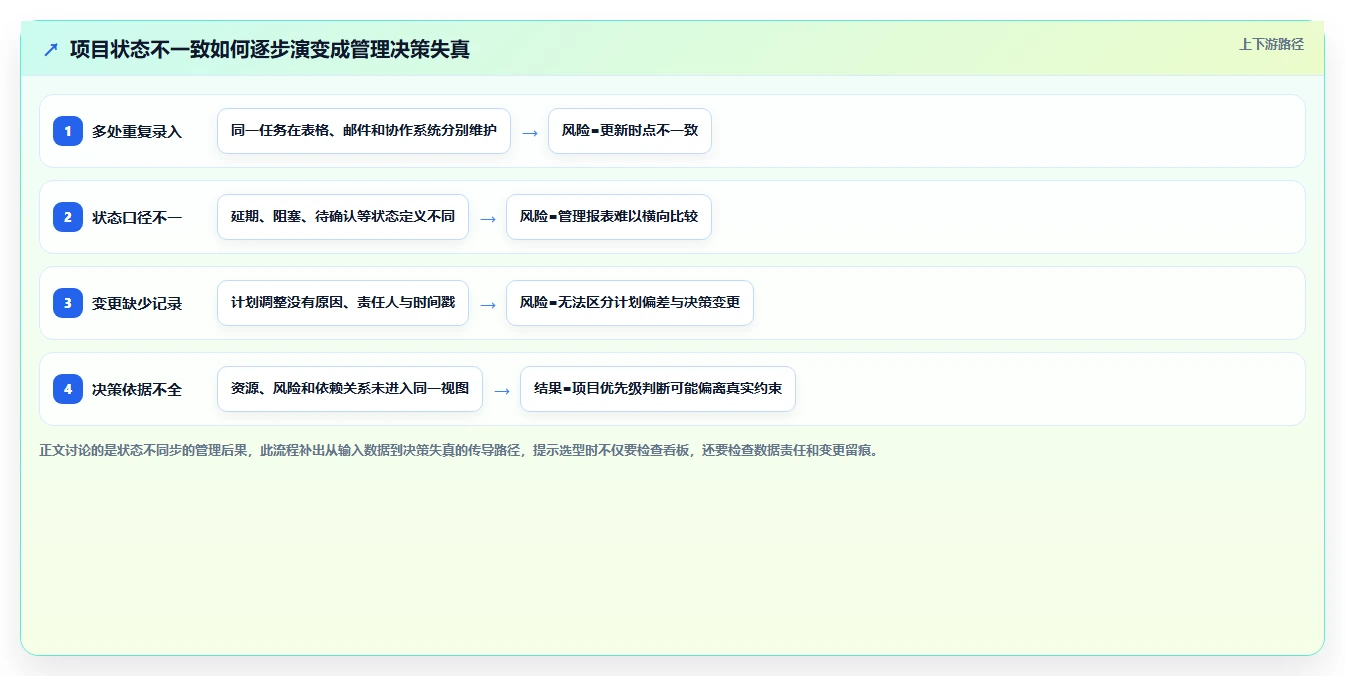Viewport: 1345px width, 676px height.
Task: Click the footnote paragraph starting 正文讨论的是状态不同步
Action: click(x=460, y=450)
